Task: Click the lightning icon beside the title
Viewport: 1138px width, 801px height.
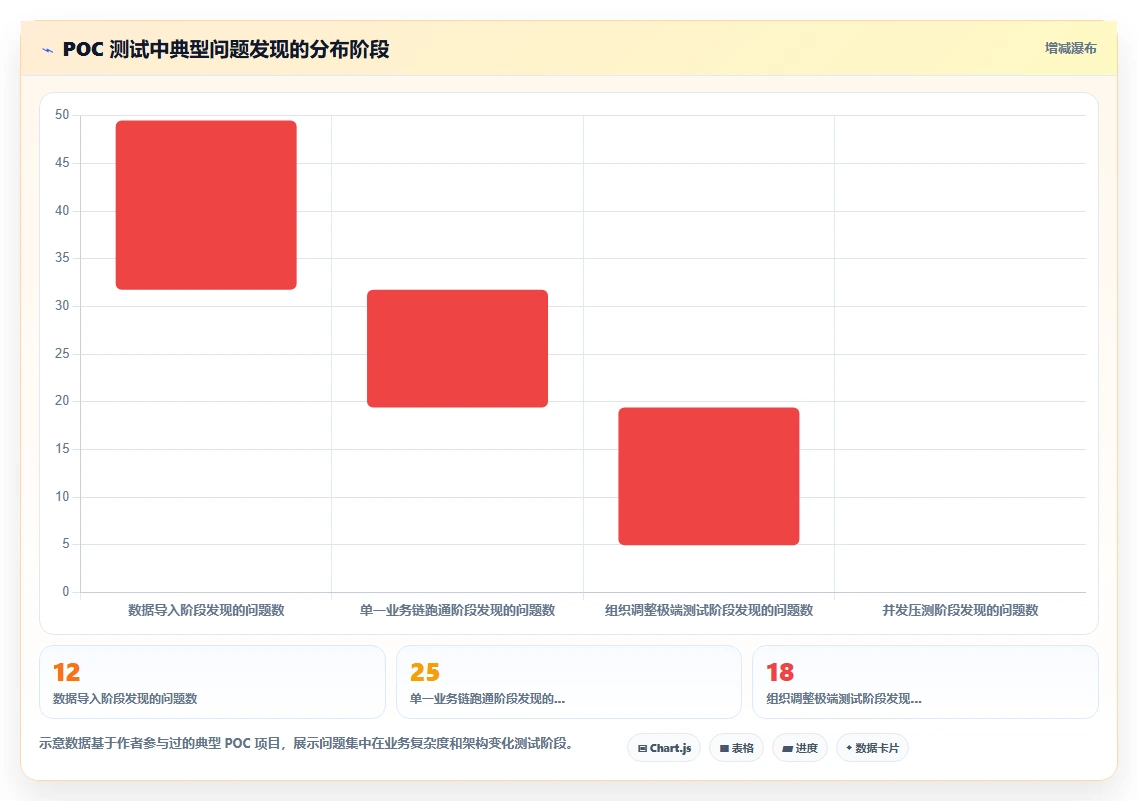Action: click(48, 50)
